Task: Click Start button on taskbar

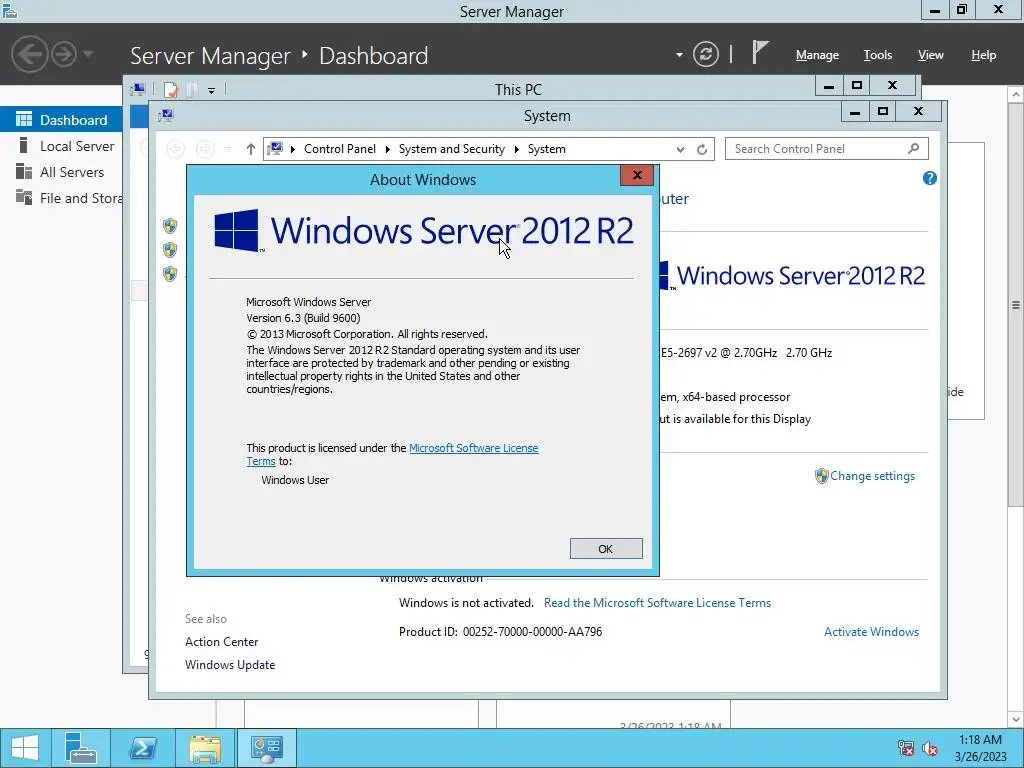Action: (25, 748)
